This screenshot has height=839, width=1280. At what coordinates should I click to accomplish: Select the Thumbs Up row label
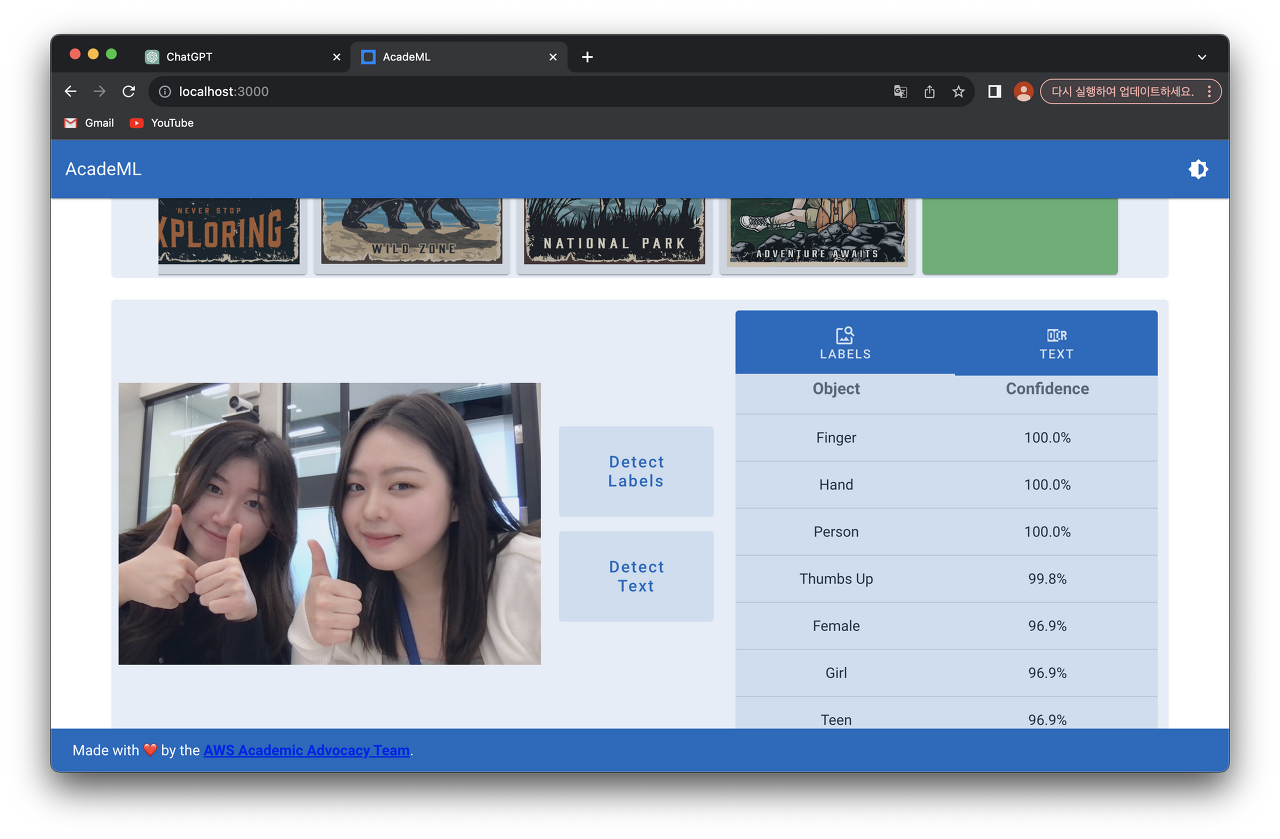coord(836,579)
